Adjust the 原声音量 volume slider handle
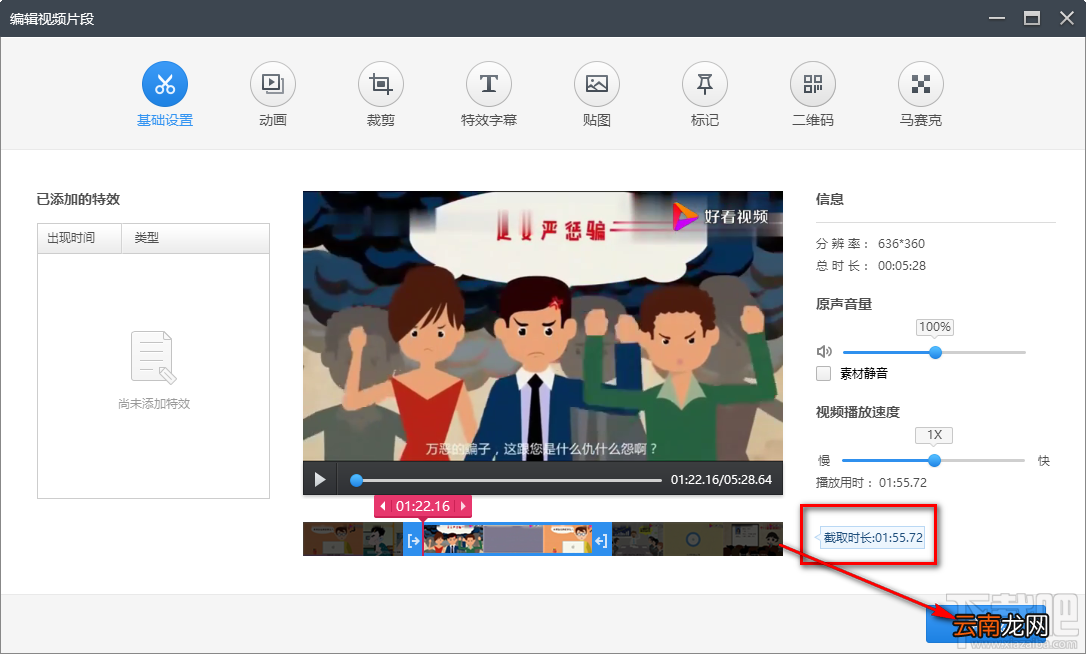Image resolution: width=1086 pixels, height=654 pixels. pos(935,353)
